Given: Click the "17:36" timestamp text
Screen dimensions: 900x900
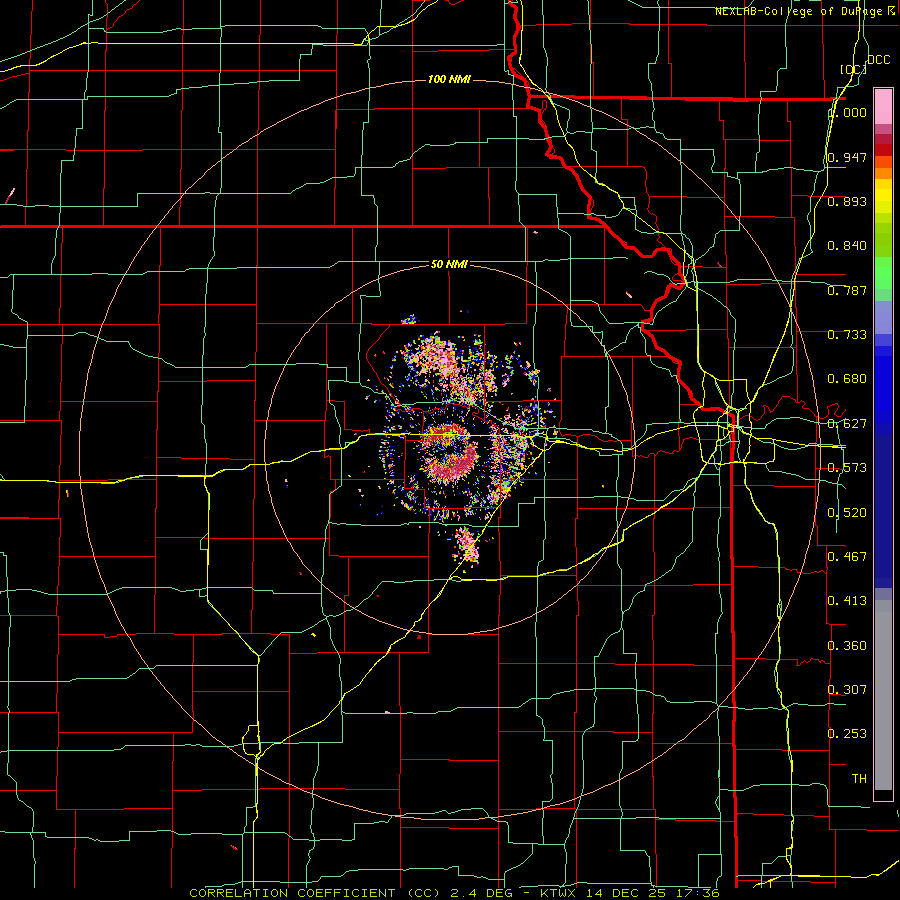Looking at the screenshot, I should (698, 893).
